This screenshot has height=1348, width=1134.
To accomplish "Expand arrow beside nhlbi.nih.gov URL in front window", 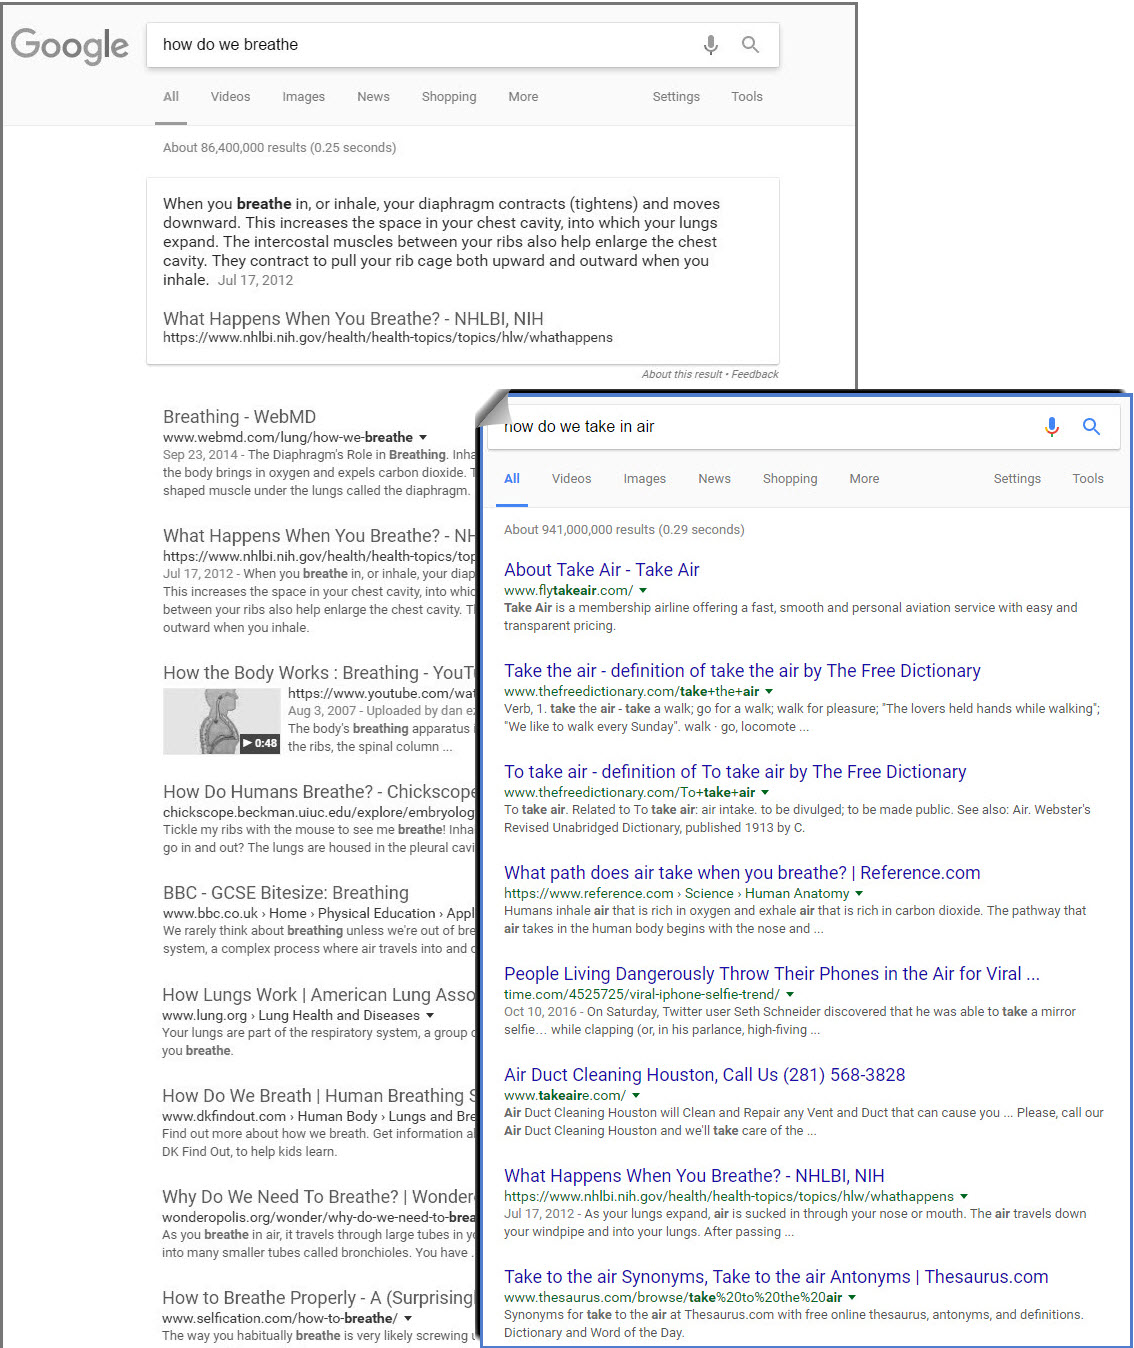I will tap(964, 1197).
